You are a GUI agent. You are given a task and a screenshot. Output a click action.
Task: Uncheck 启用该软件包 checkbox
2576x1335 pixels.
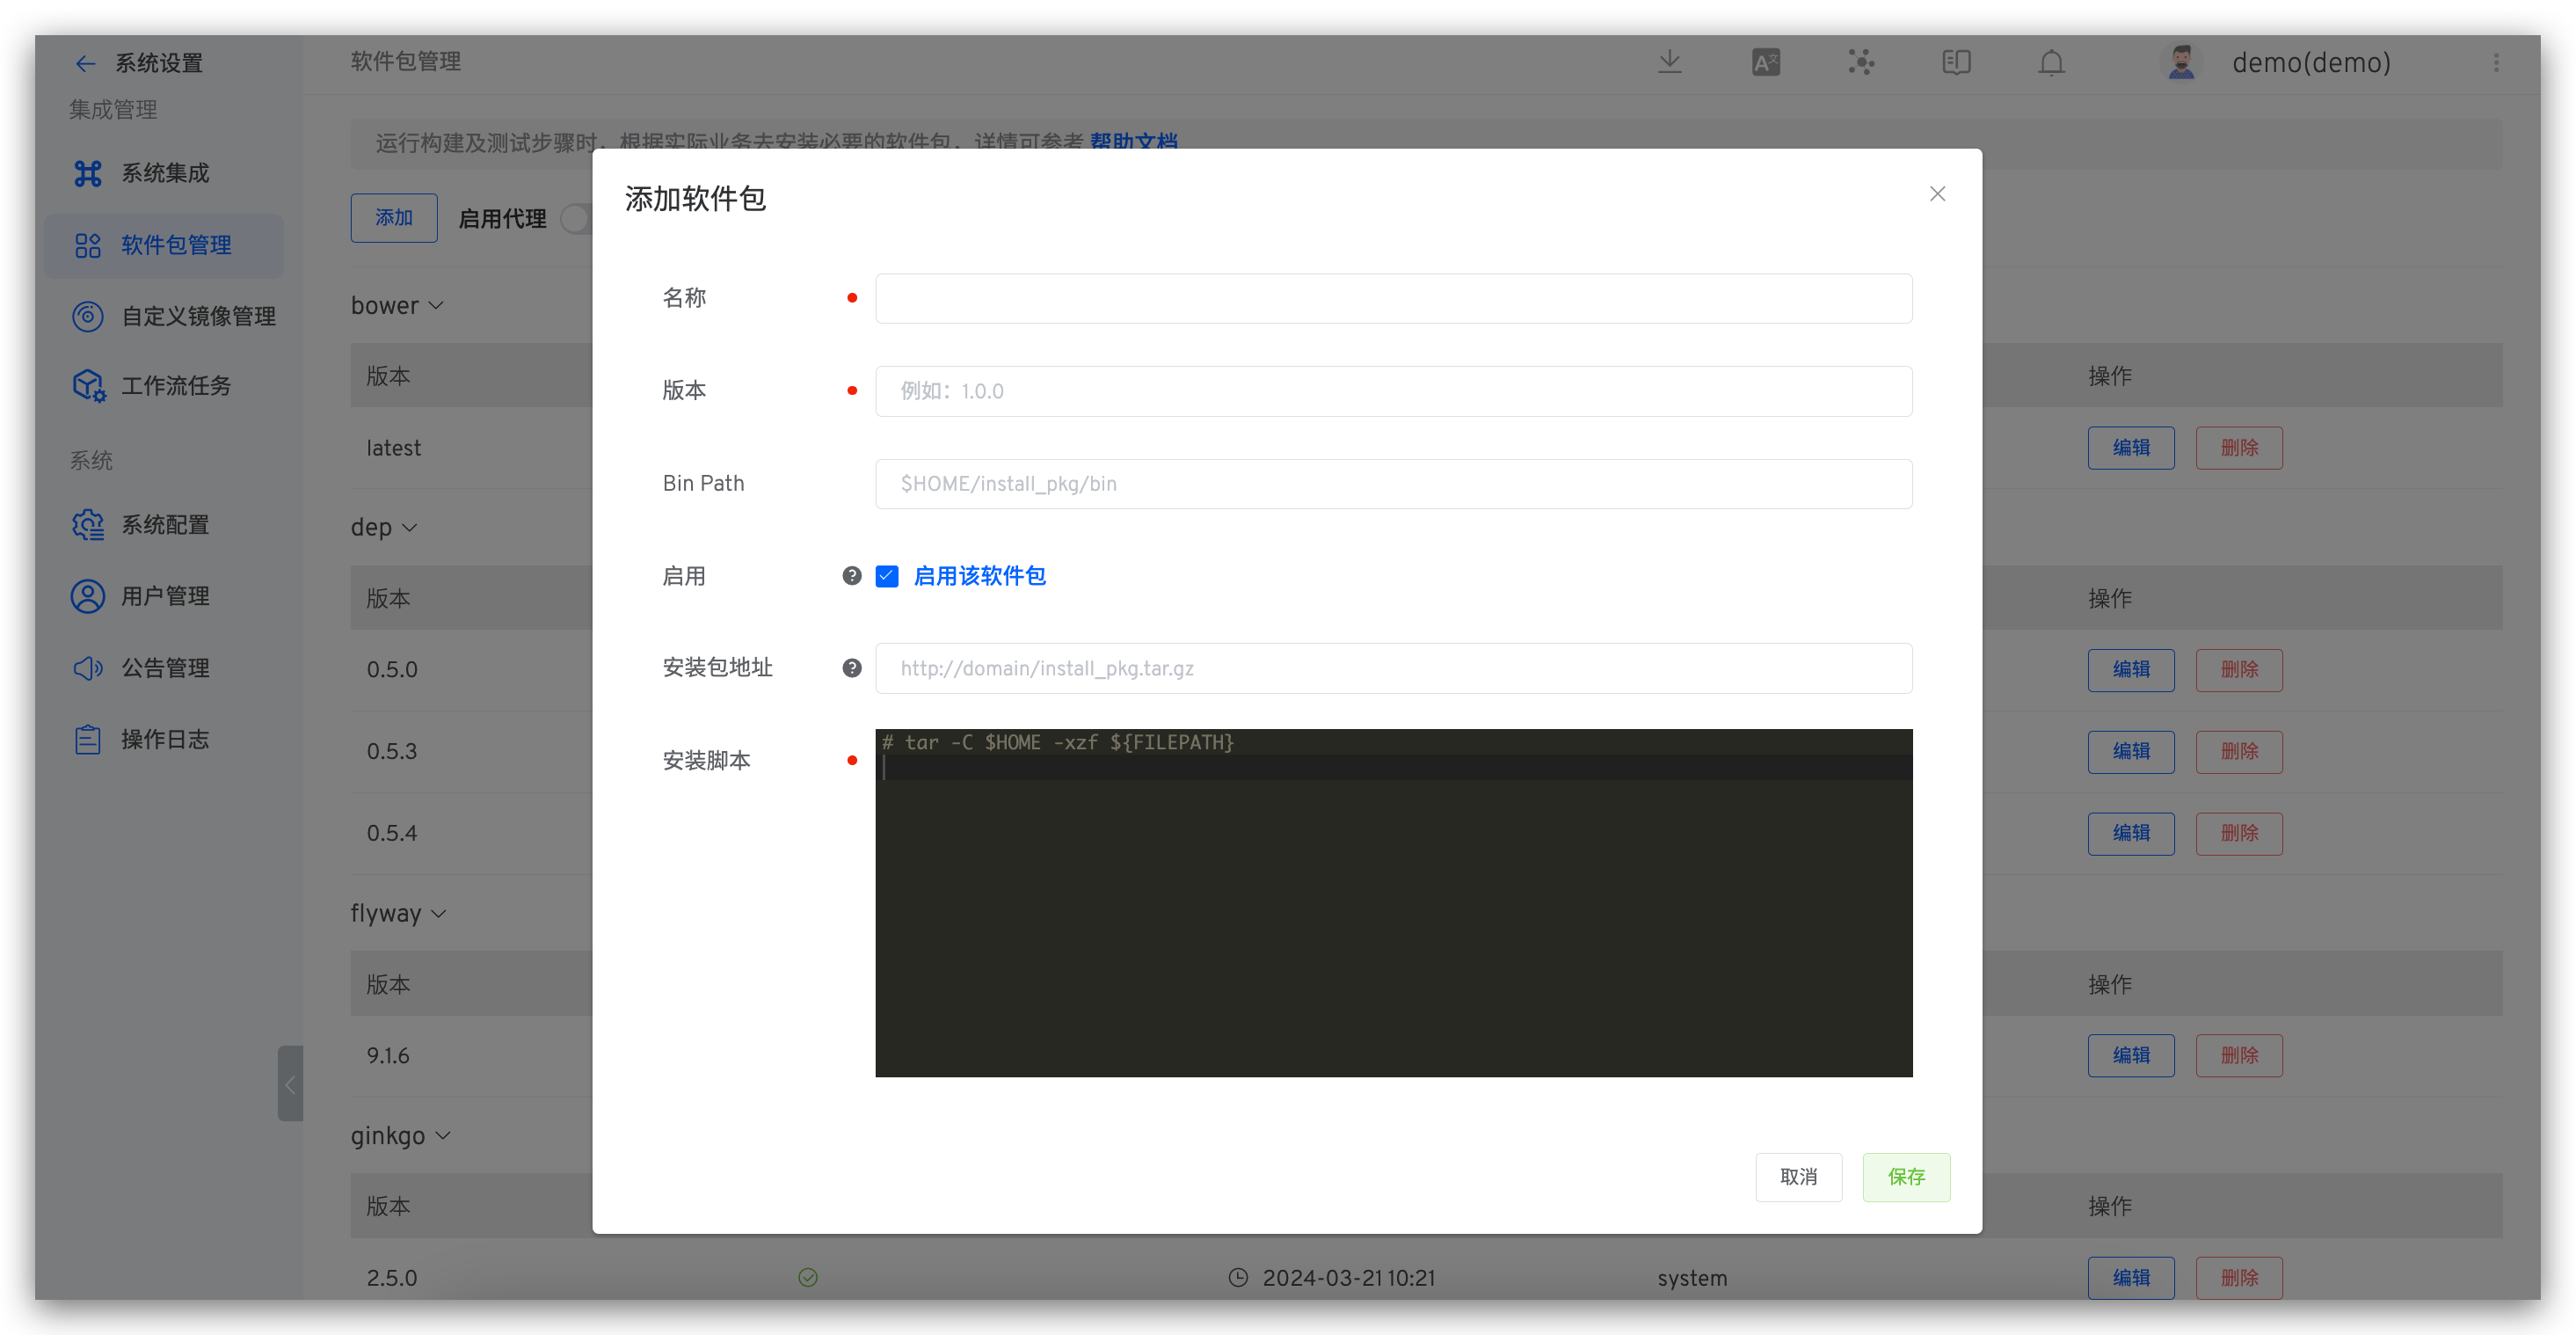pyautogui.click(x=887, y=576)
